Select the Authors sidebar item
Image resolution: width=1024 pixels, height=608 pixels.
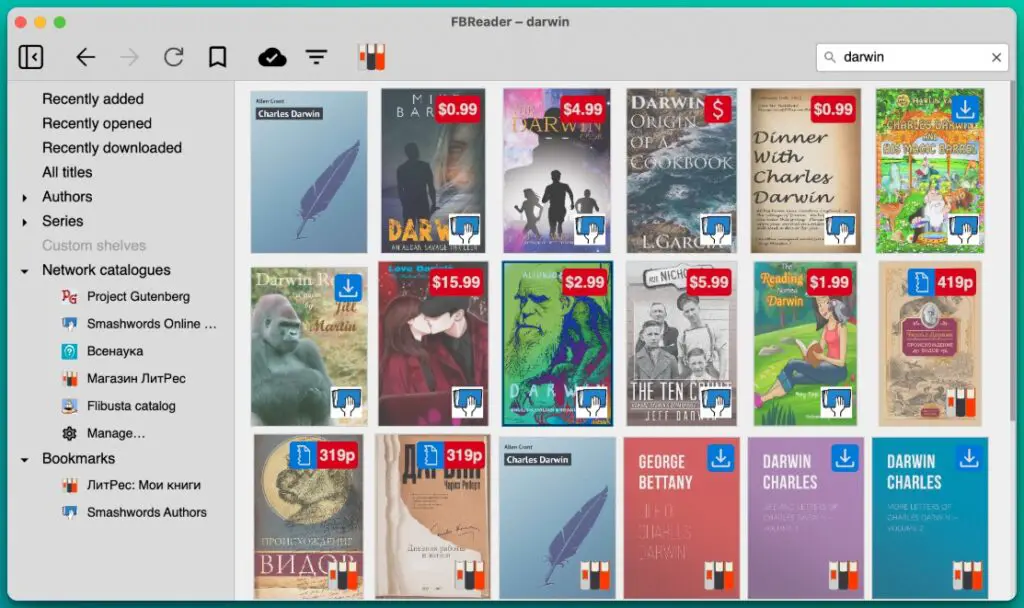[x=67, y=197]
